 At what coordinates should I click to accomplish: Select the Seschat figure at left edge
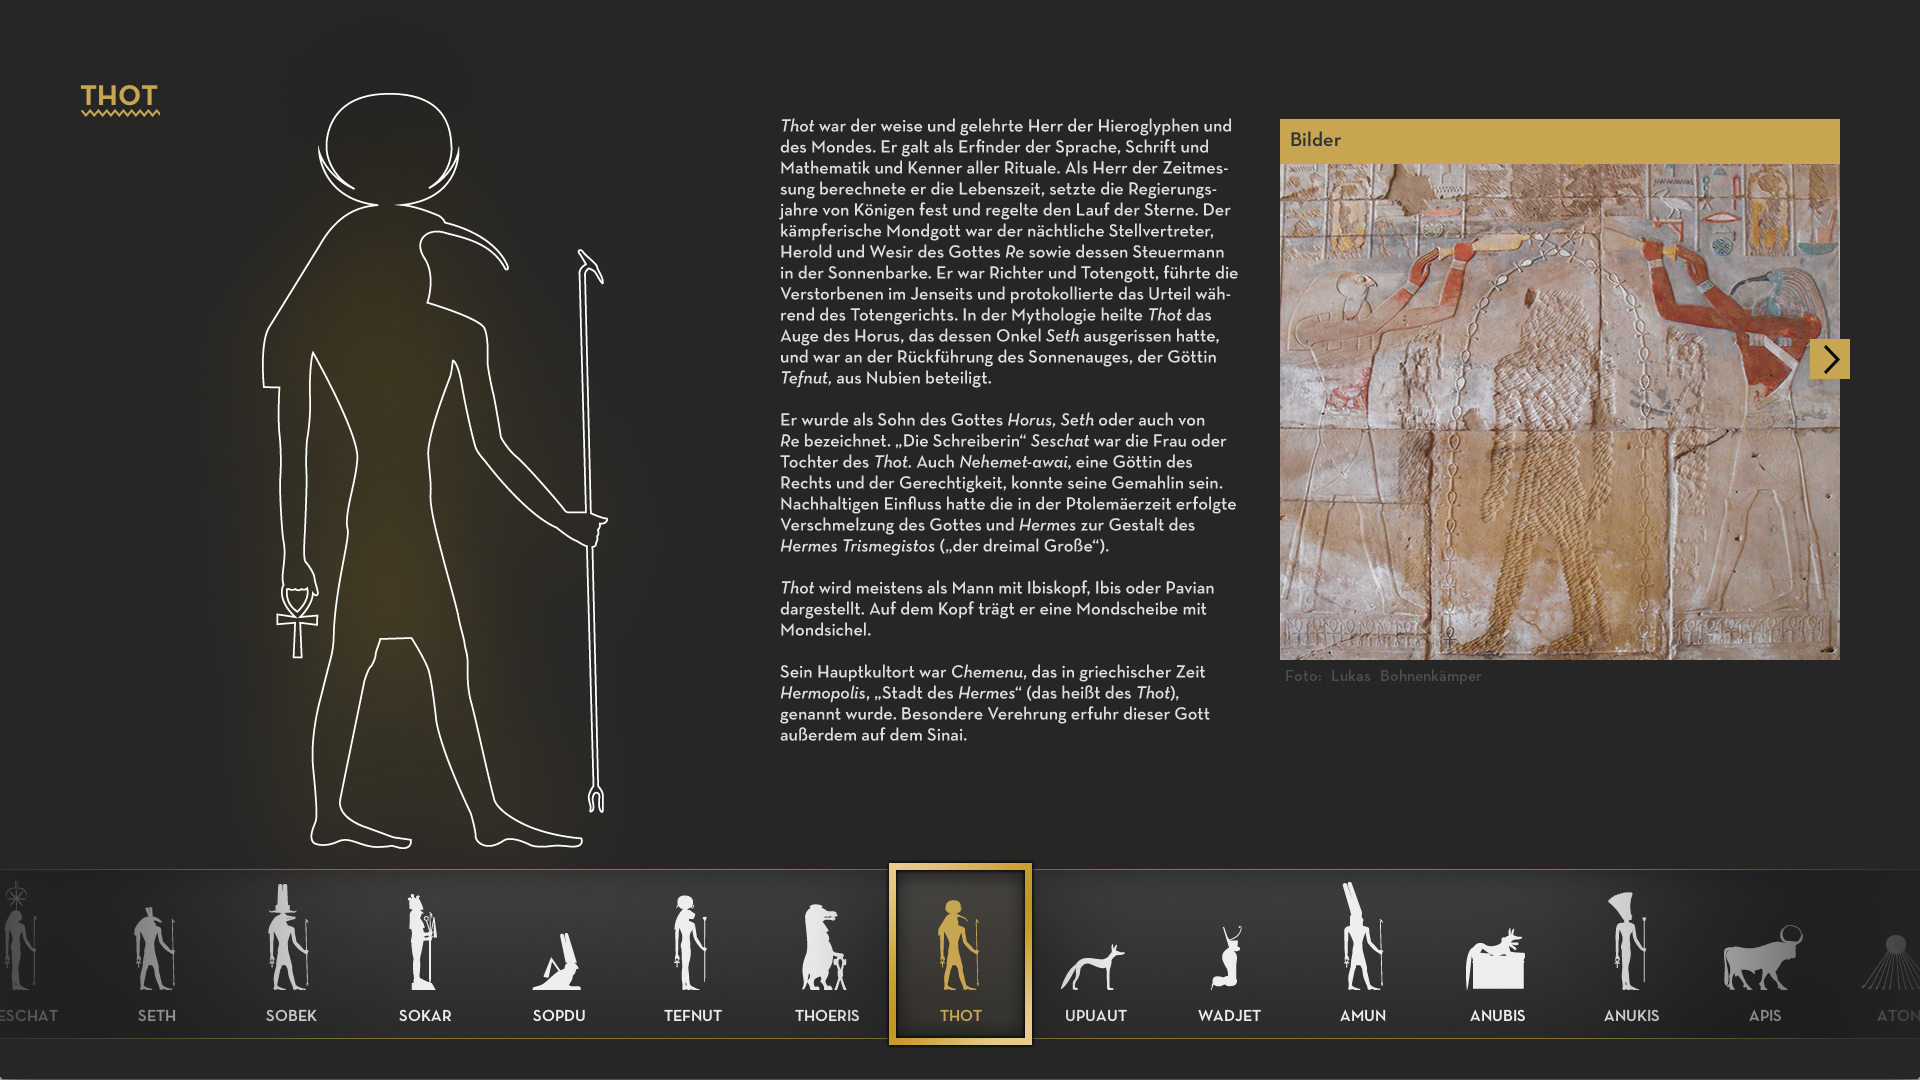[x=18, y=937]
